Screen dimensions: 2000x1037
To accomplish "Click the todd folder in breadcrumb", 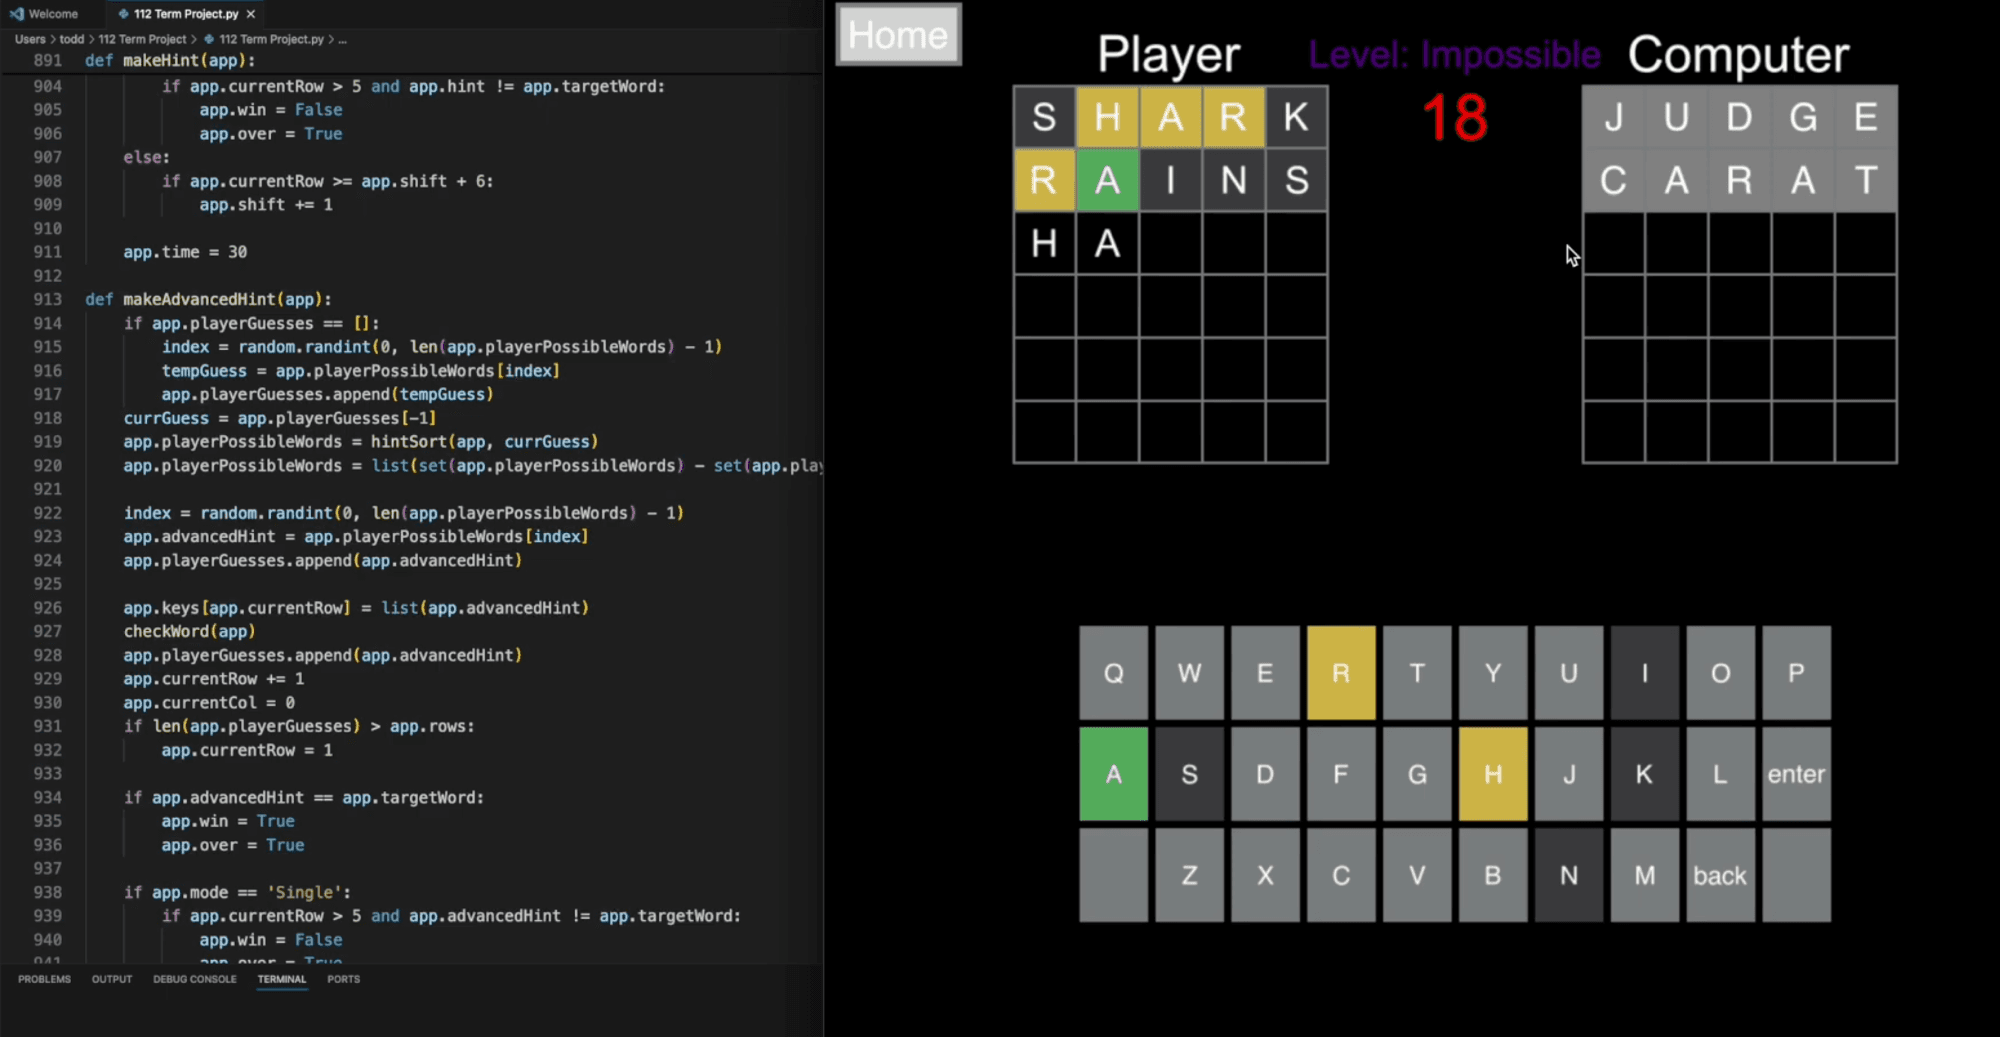I will [x=72, y=39].
